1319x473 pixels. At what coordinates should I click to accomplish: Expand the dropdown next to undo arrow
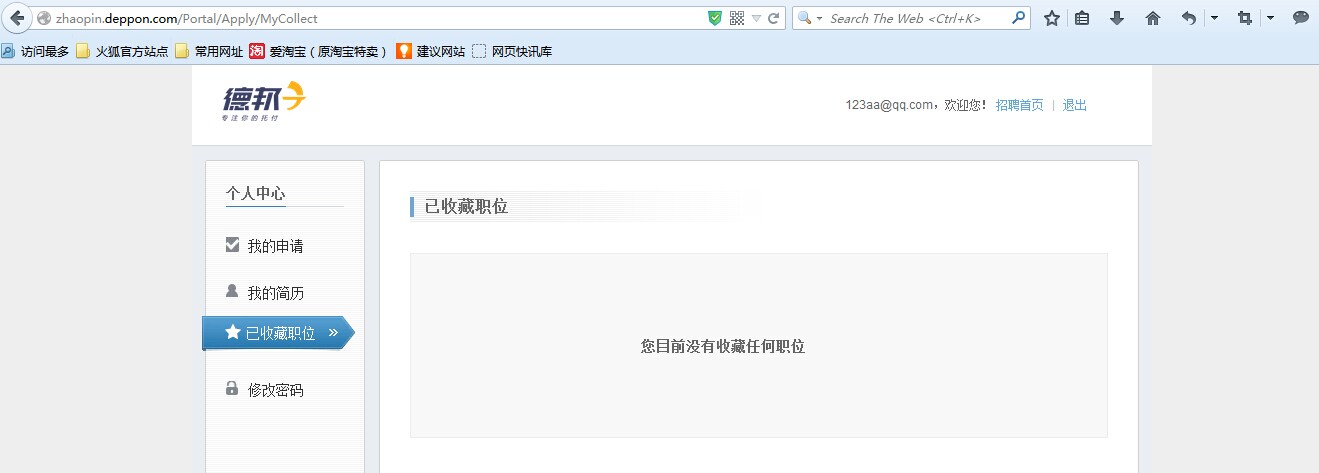(x=1214, y=18)
